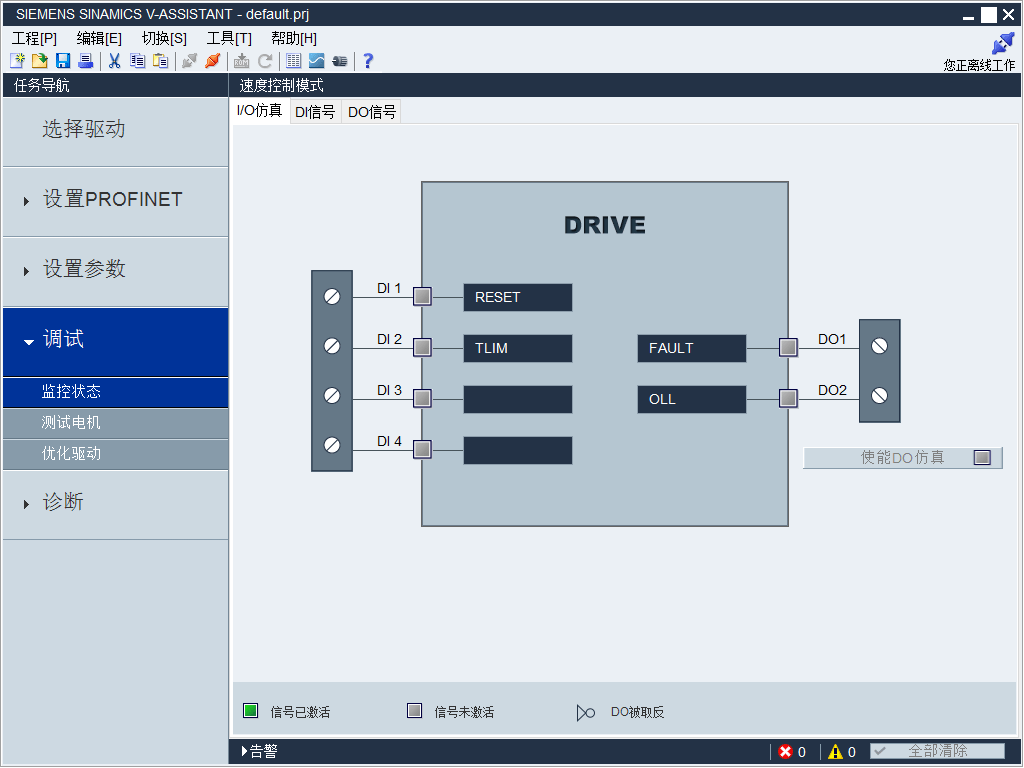This screenshot has width=1024, height=768.
Task: Select 选择驱动 in task navigation
Action: point(116,131)
